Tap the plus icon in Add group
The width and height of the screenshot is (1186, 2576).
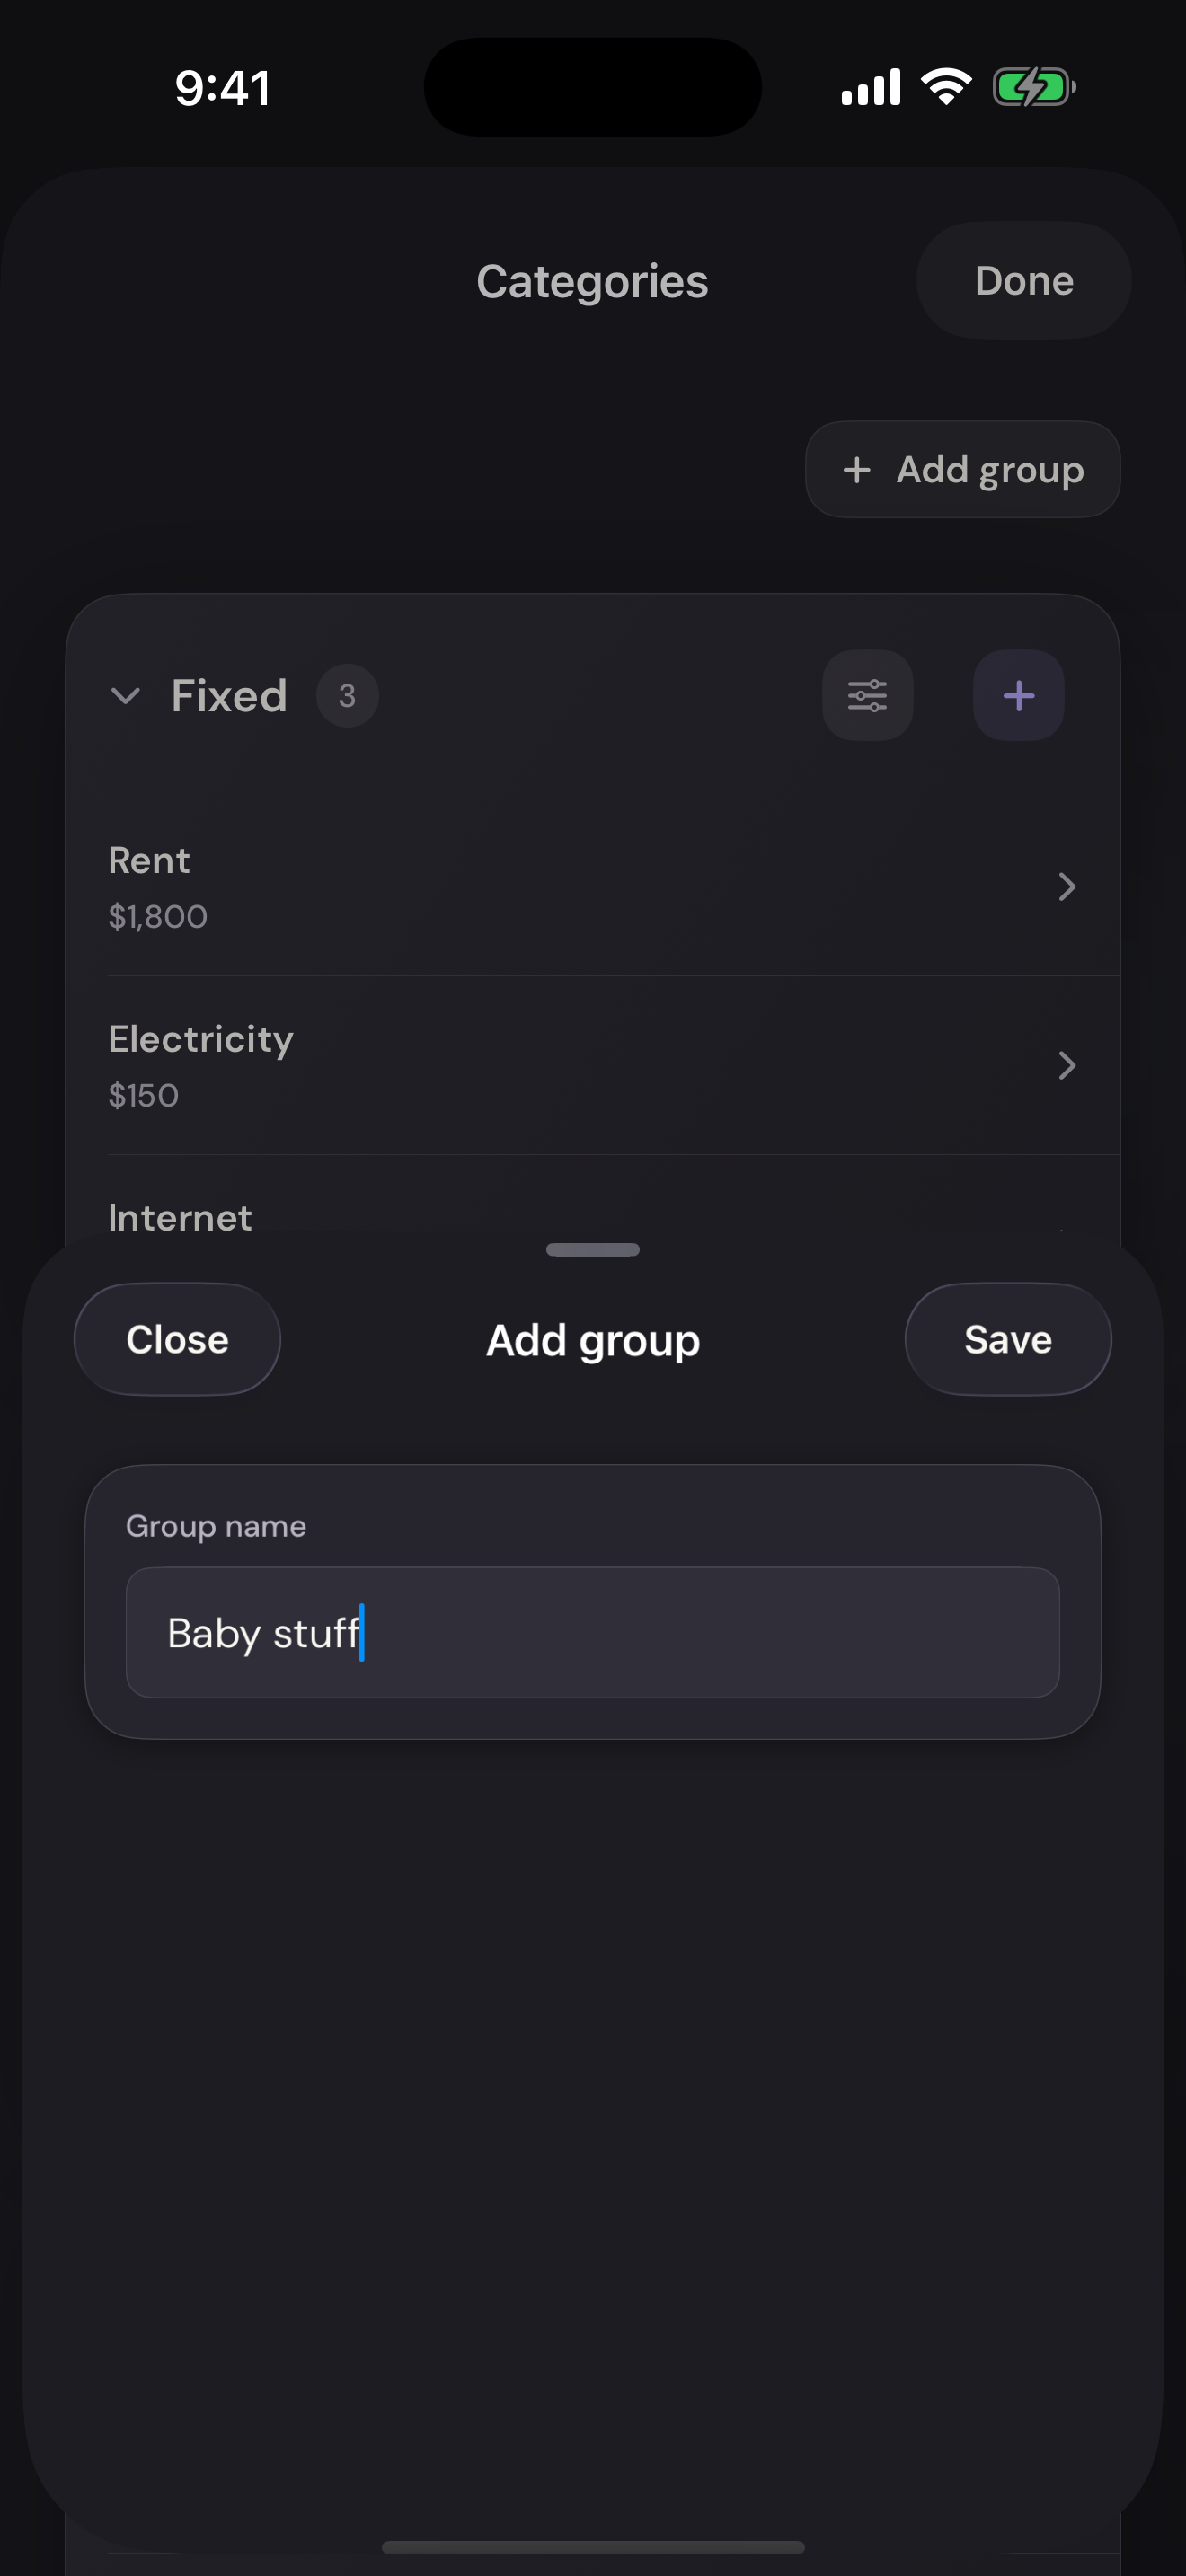(x=857, y=470)
